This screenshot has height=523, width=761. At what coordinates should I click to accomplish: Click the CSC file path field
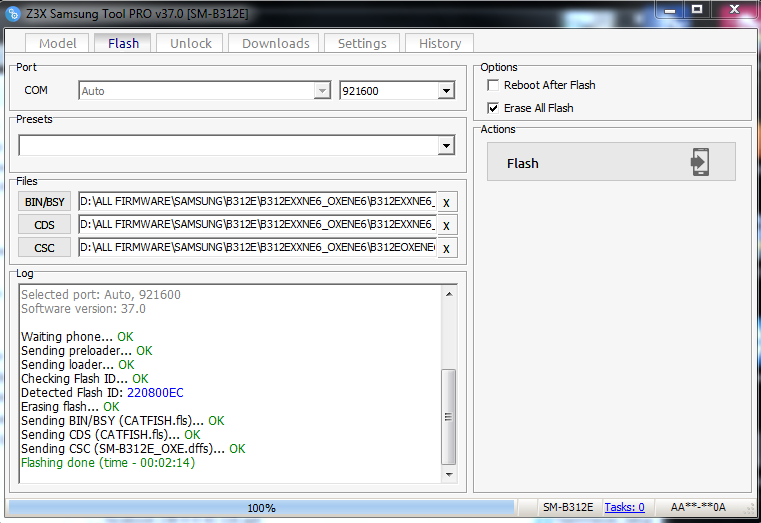[257, 247]
